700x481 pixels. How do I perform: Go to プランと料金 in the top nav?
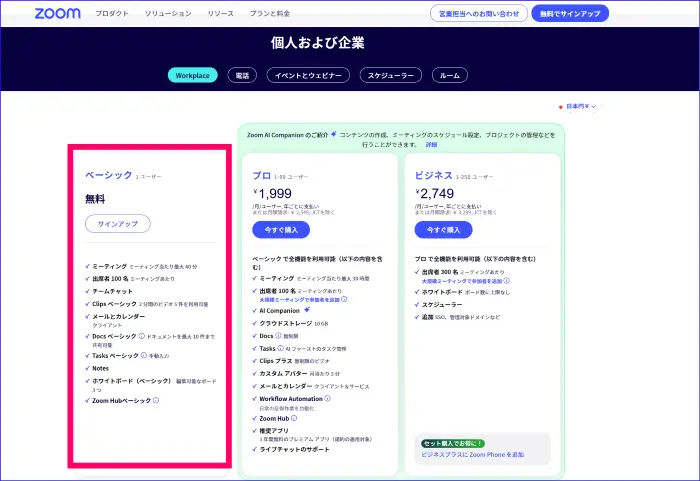[x=270, y=13]
